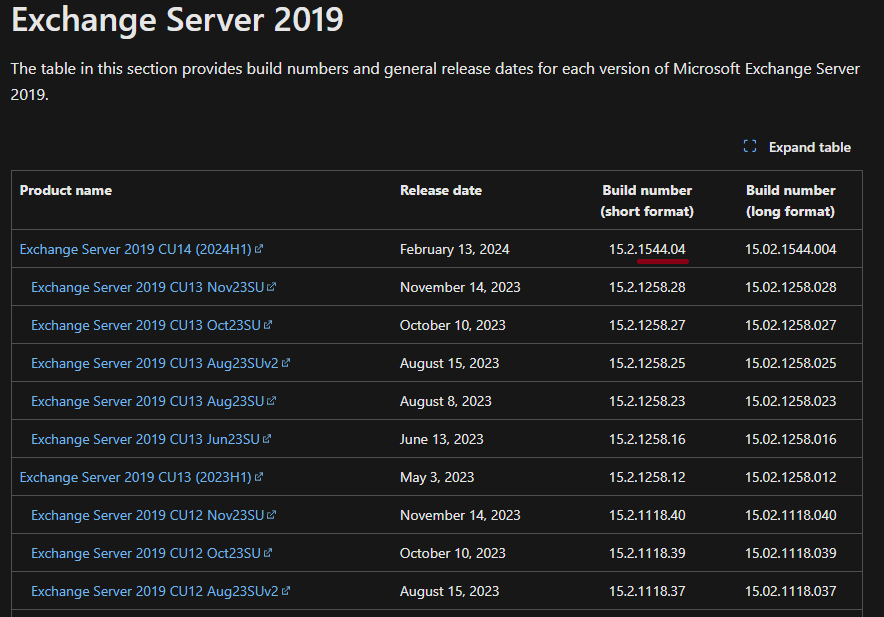The height and width of the screenshot is (617, 884).
Task: Click short build number 15.2.1118.40
Action: click(647, 515)
